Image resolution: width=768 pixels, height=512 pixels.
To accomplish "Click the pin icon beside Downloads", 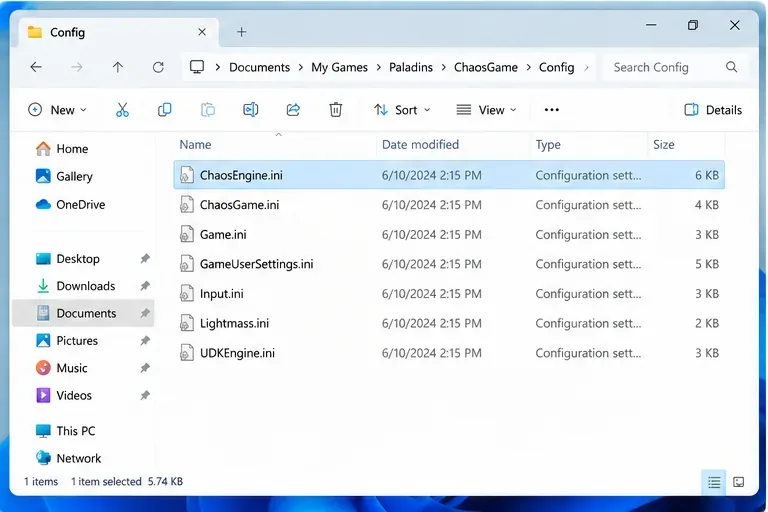I will pyautogui.click(x=145, y=286).
